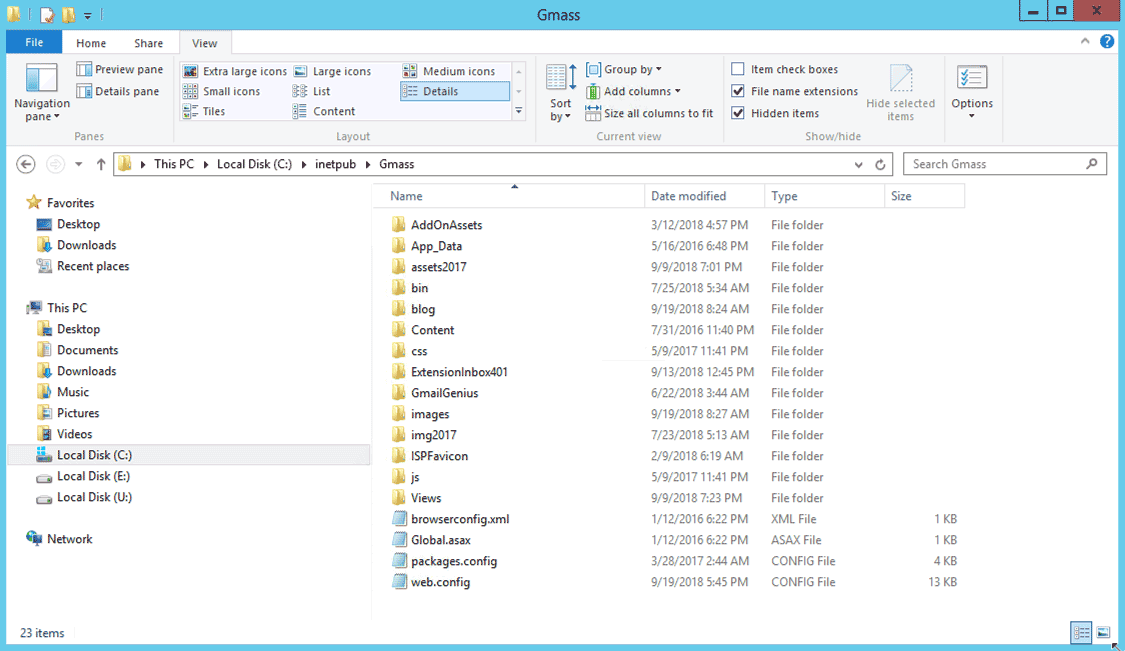The width and height of the screenshot is (1125, 651).
Task: Click inside the Search Gmass box
Action: 1000,163
